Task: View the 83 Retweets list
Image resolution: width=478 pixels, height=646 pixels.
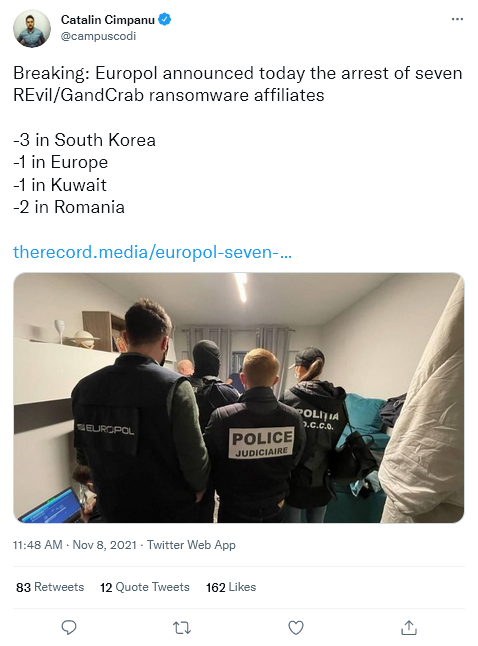Action: tap(50, 587)
